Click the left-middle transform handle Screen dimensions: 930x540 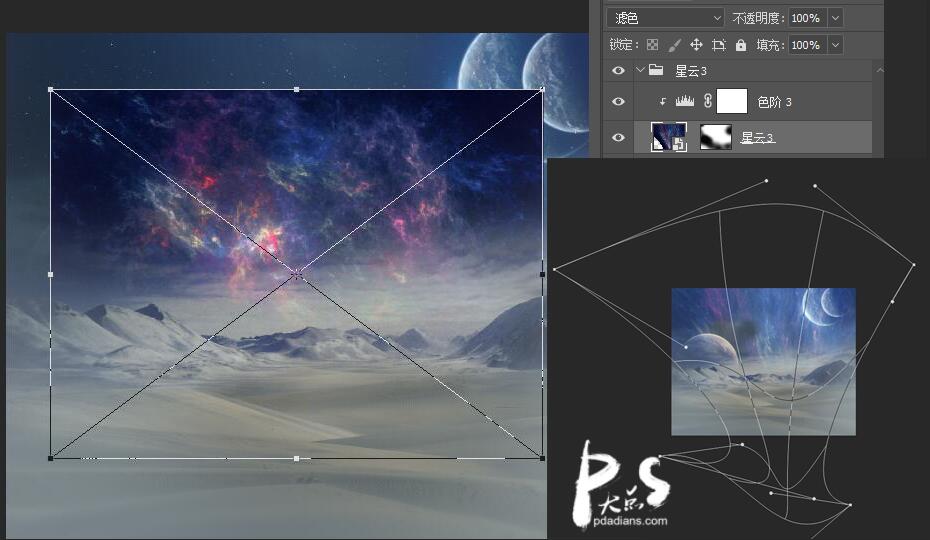50,274
